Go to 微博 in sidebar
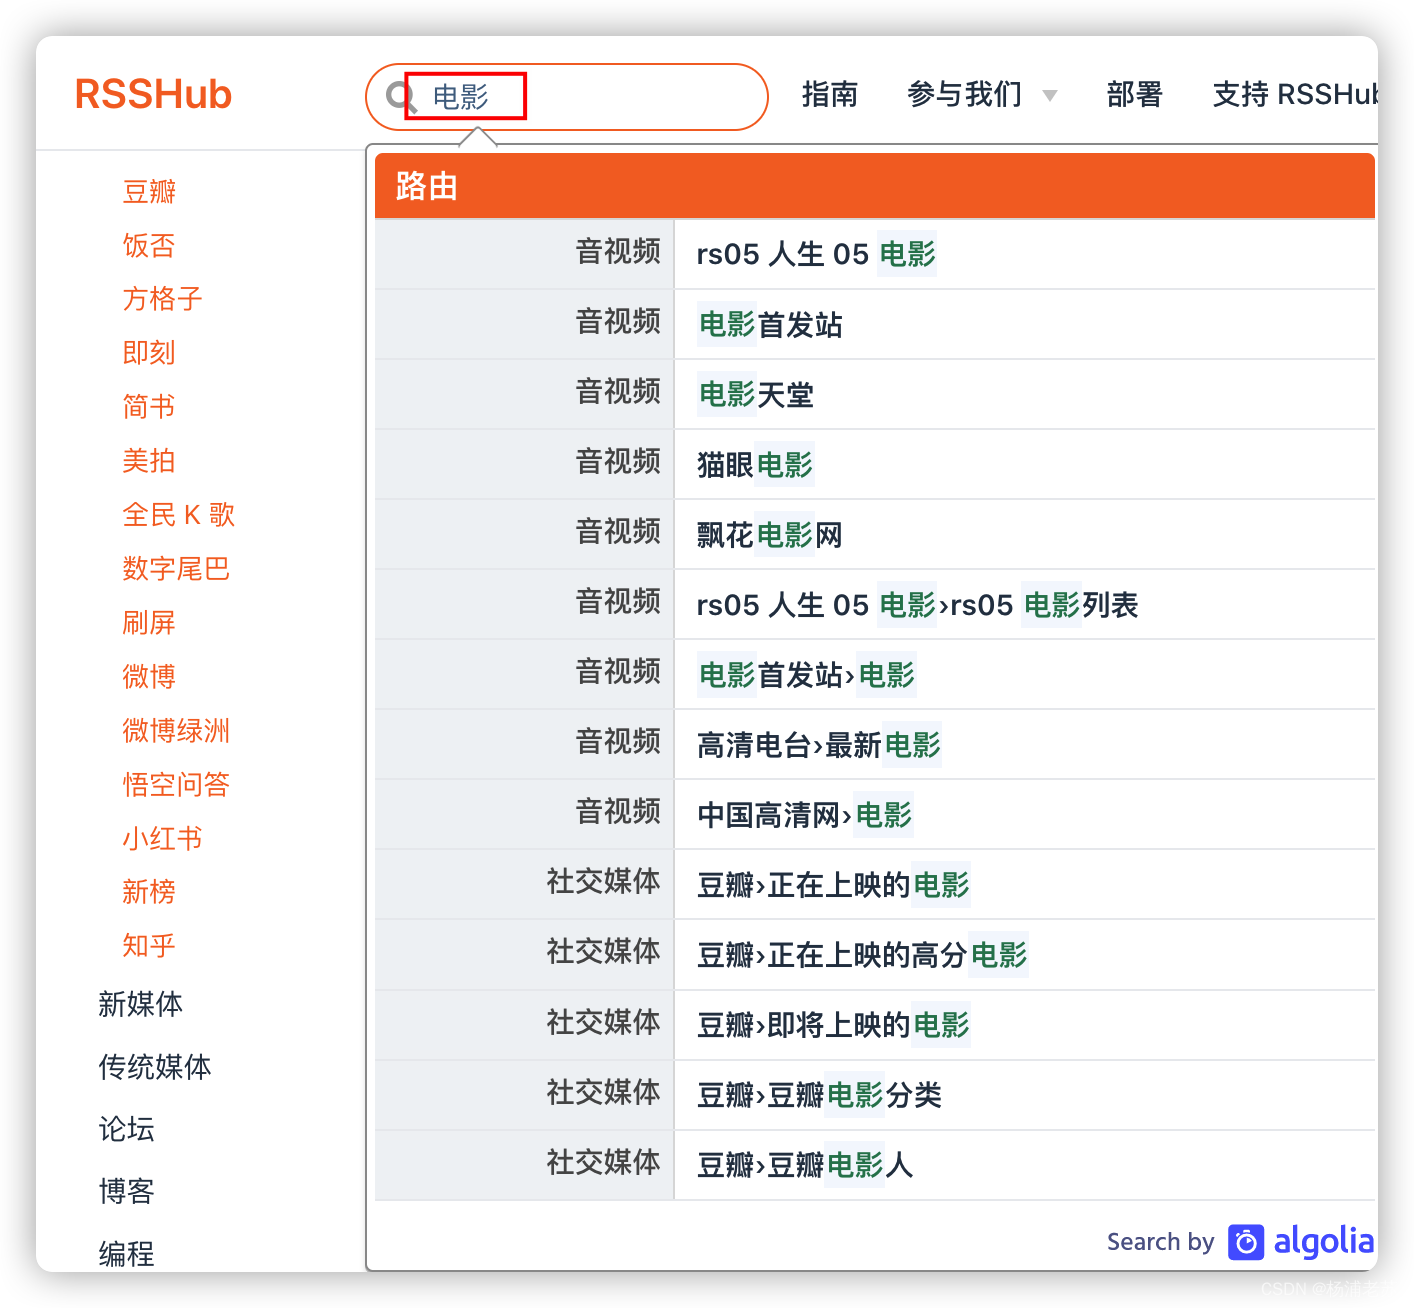This screenshot has height=1308, width=1414. 149,676
